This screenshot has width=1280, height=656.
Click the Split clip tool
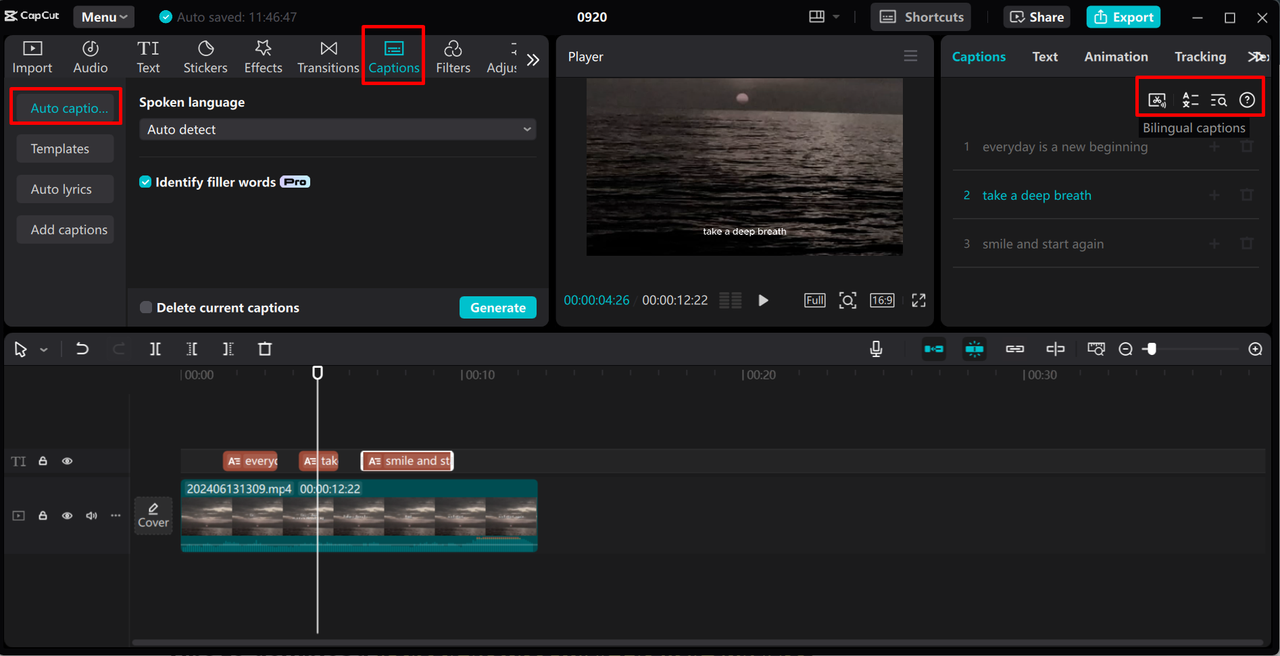click(155, 349)
